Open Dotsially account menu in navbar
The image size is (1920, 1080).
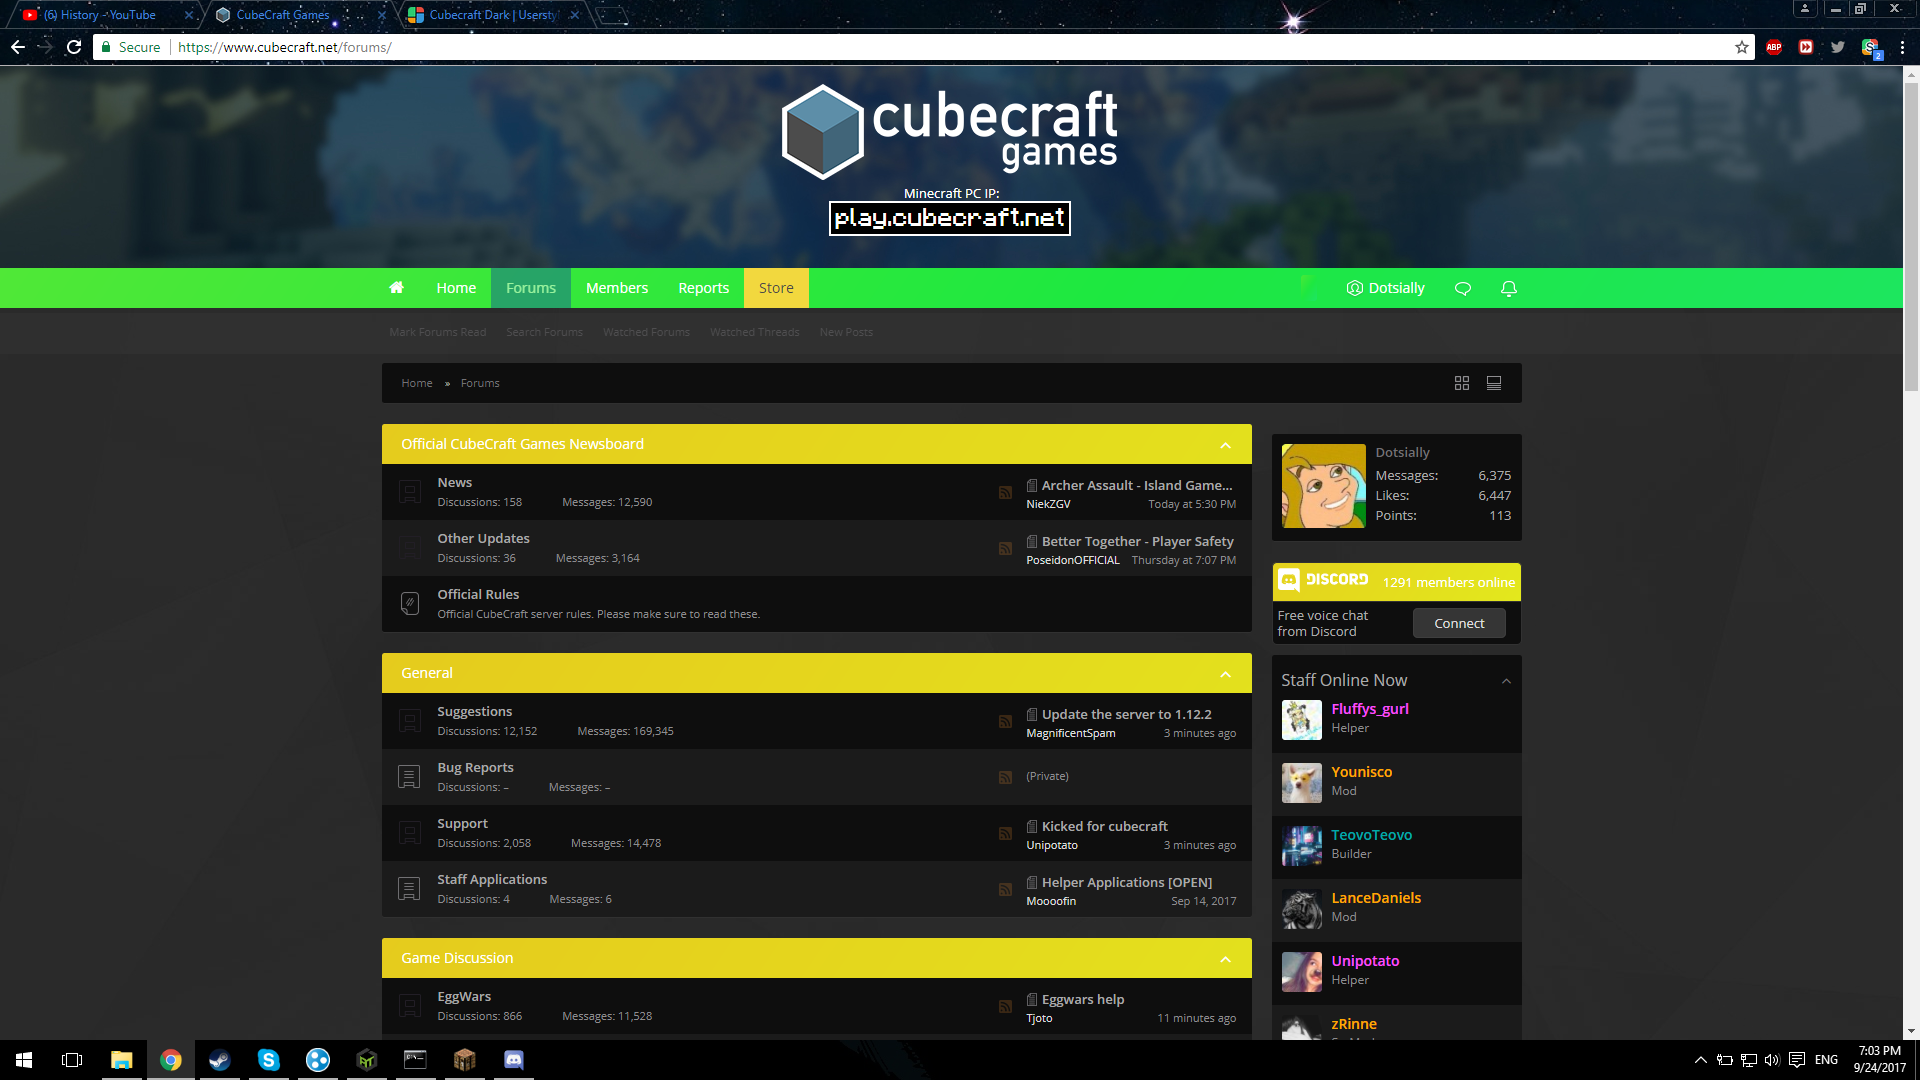(x=1385, y=288)
